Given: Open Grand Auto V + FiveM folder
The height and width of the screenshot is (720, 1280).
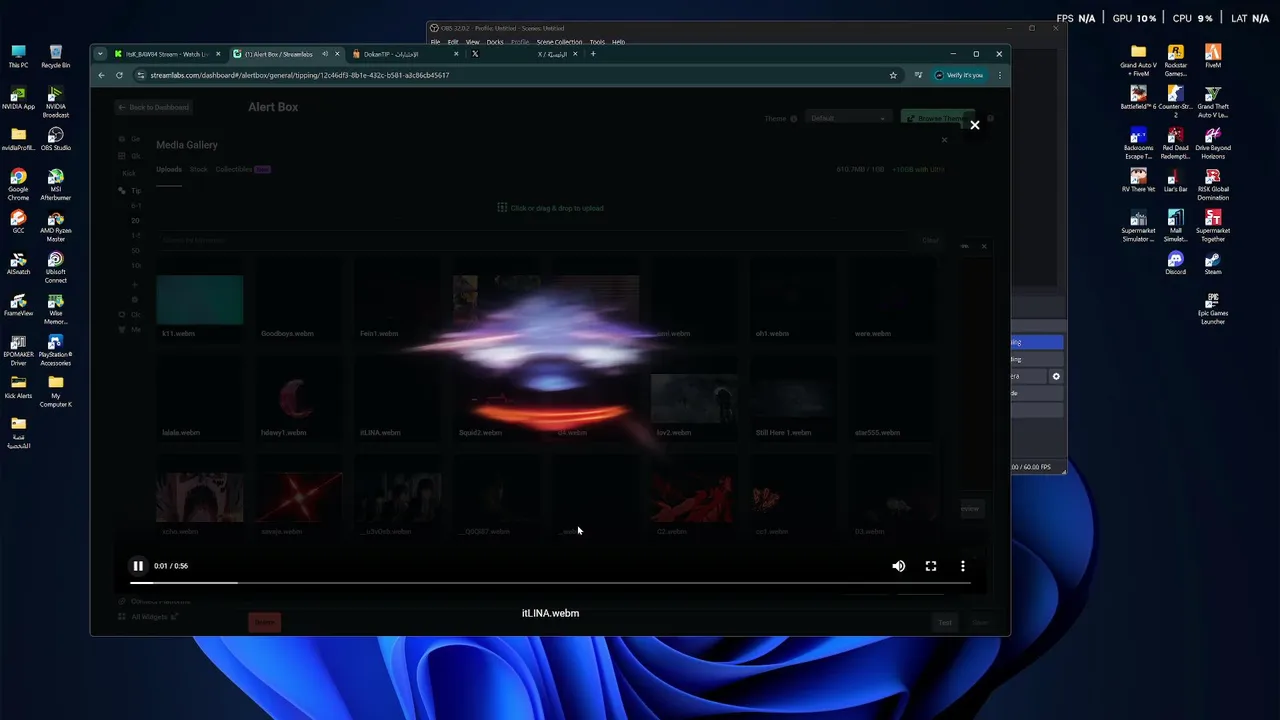Looking at the screenshot, I should coord(1138,60).
